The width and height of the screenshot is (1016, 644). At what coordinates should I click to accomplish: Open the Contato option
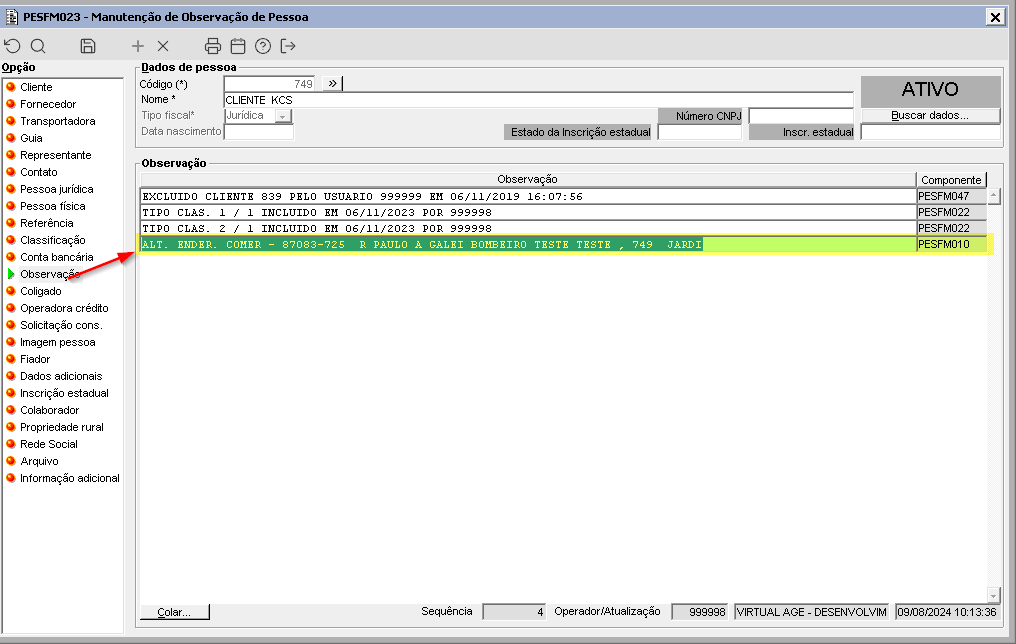(x=39, y=172)
